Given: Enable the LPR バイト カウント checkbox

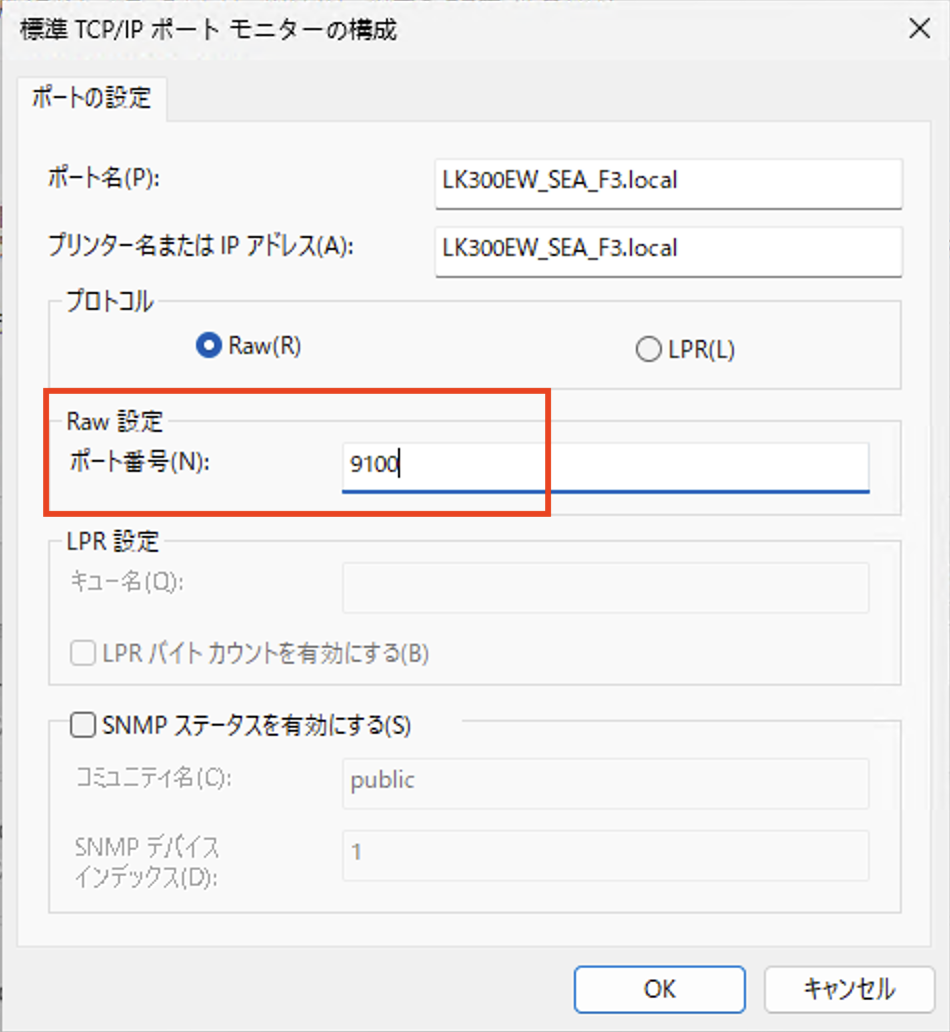Looking at the screenshot, I should pos(82,655).
